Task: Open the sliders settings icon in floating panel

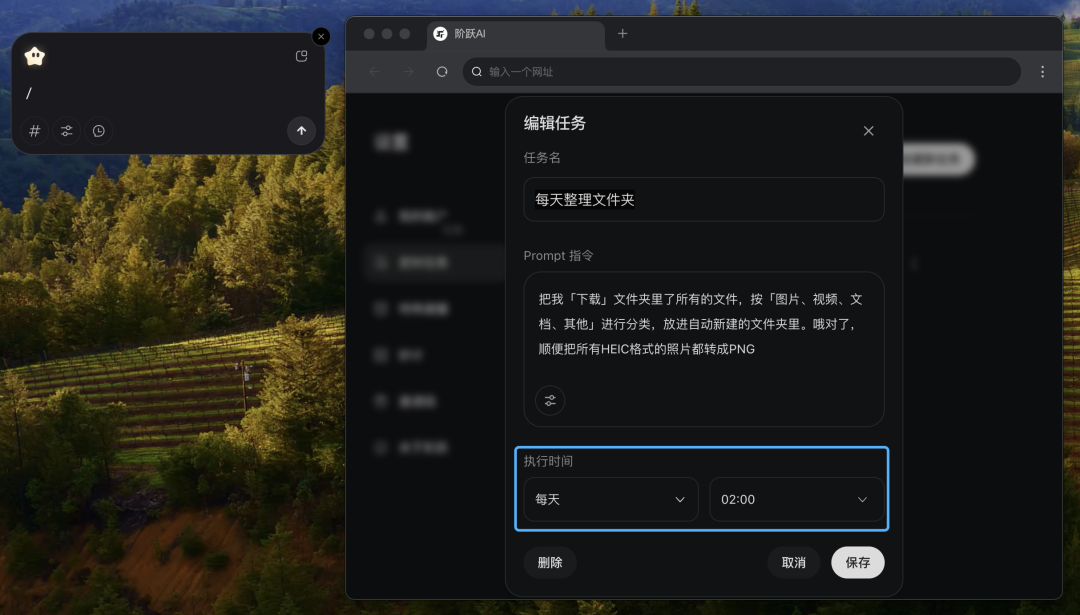Action: [x=67, y=131]
